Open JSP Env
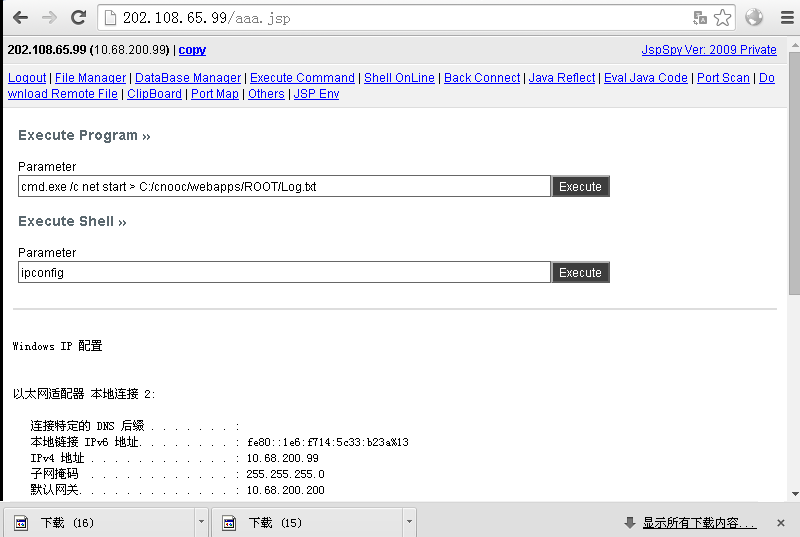This screenshot has height=537, width=800. [x=316, y=94]
